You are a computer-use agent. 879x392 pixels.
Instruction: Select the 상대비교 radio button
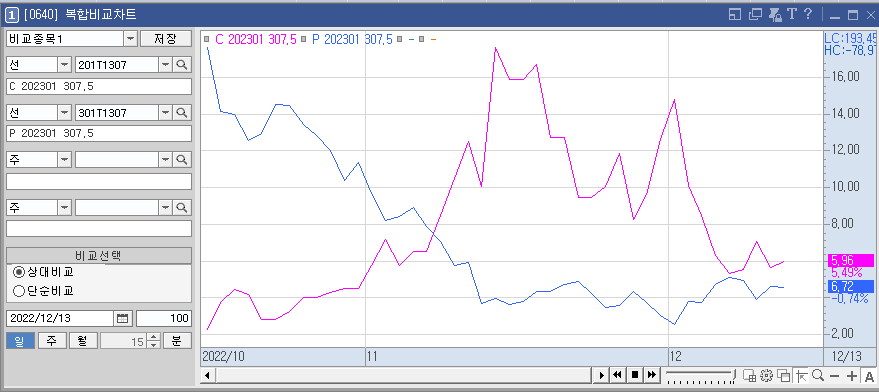click(19, 272)
